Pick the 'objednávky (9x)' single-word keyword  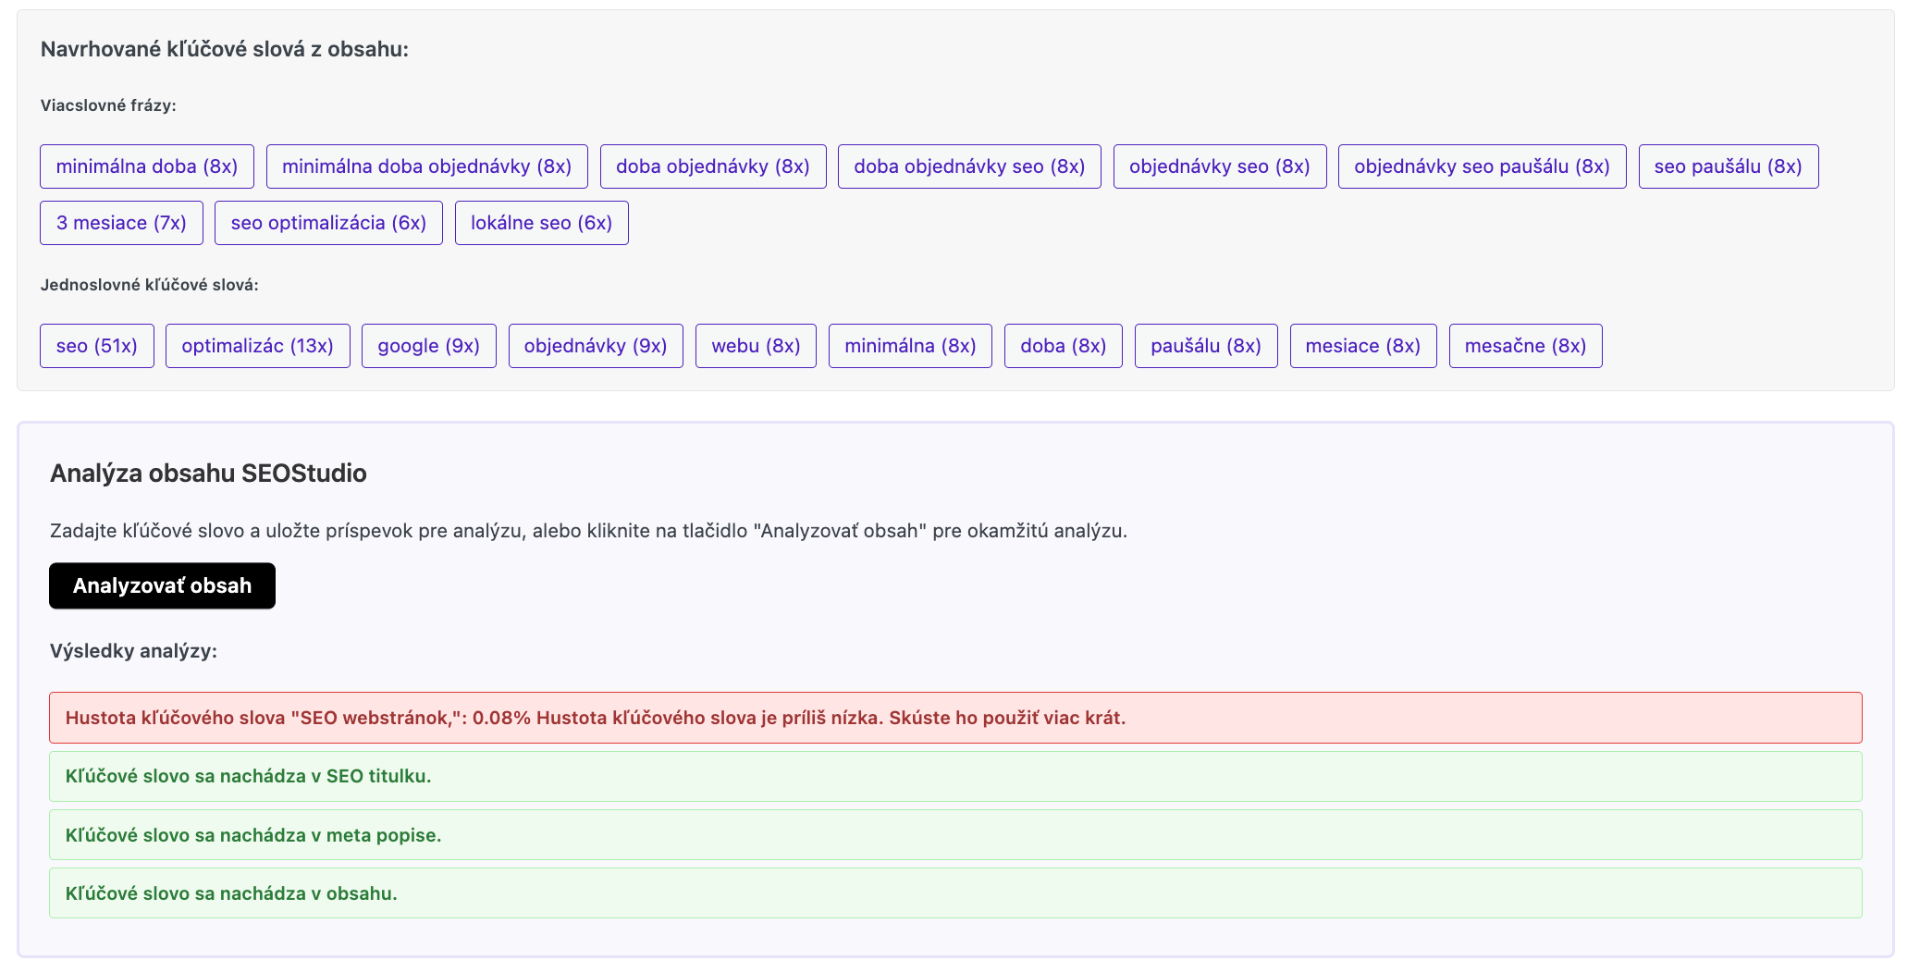click(x=595, y=346)
